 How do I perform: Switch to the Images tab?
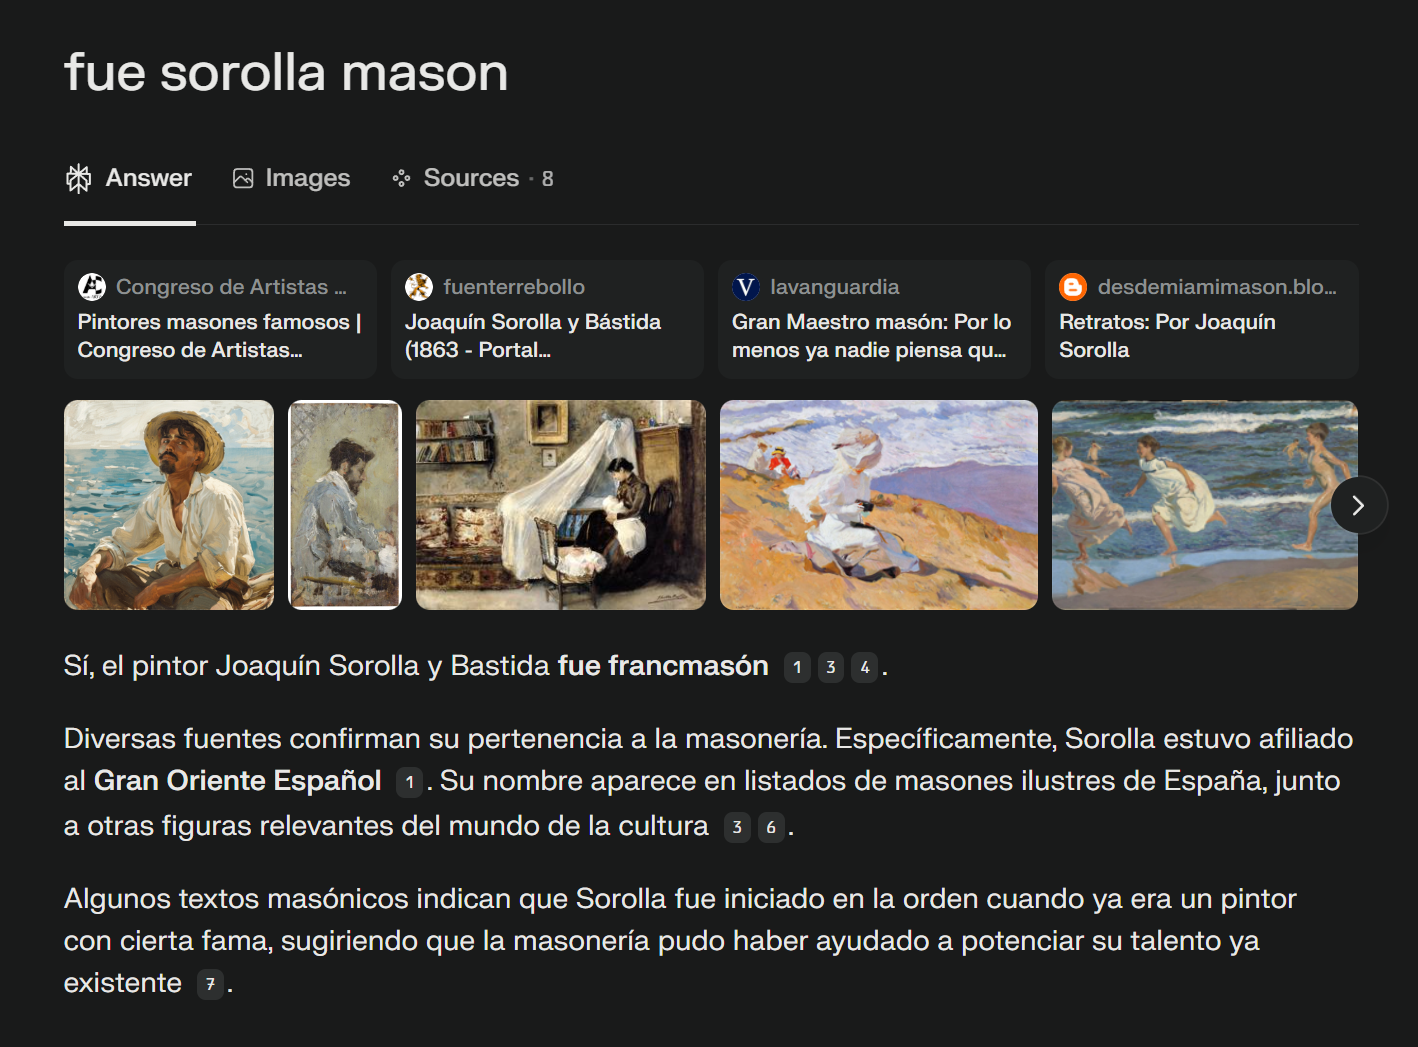292,178
